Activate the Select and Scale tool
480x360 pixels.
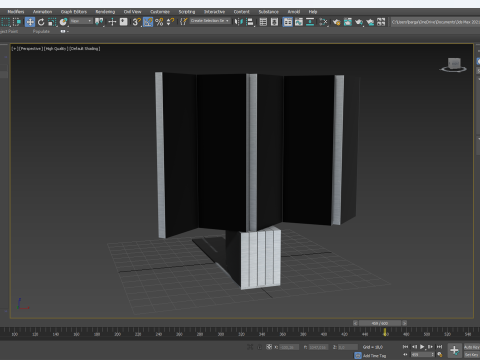(x=52, y=22)
